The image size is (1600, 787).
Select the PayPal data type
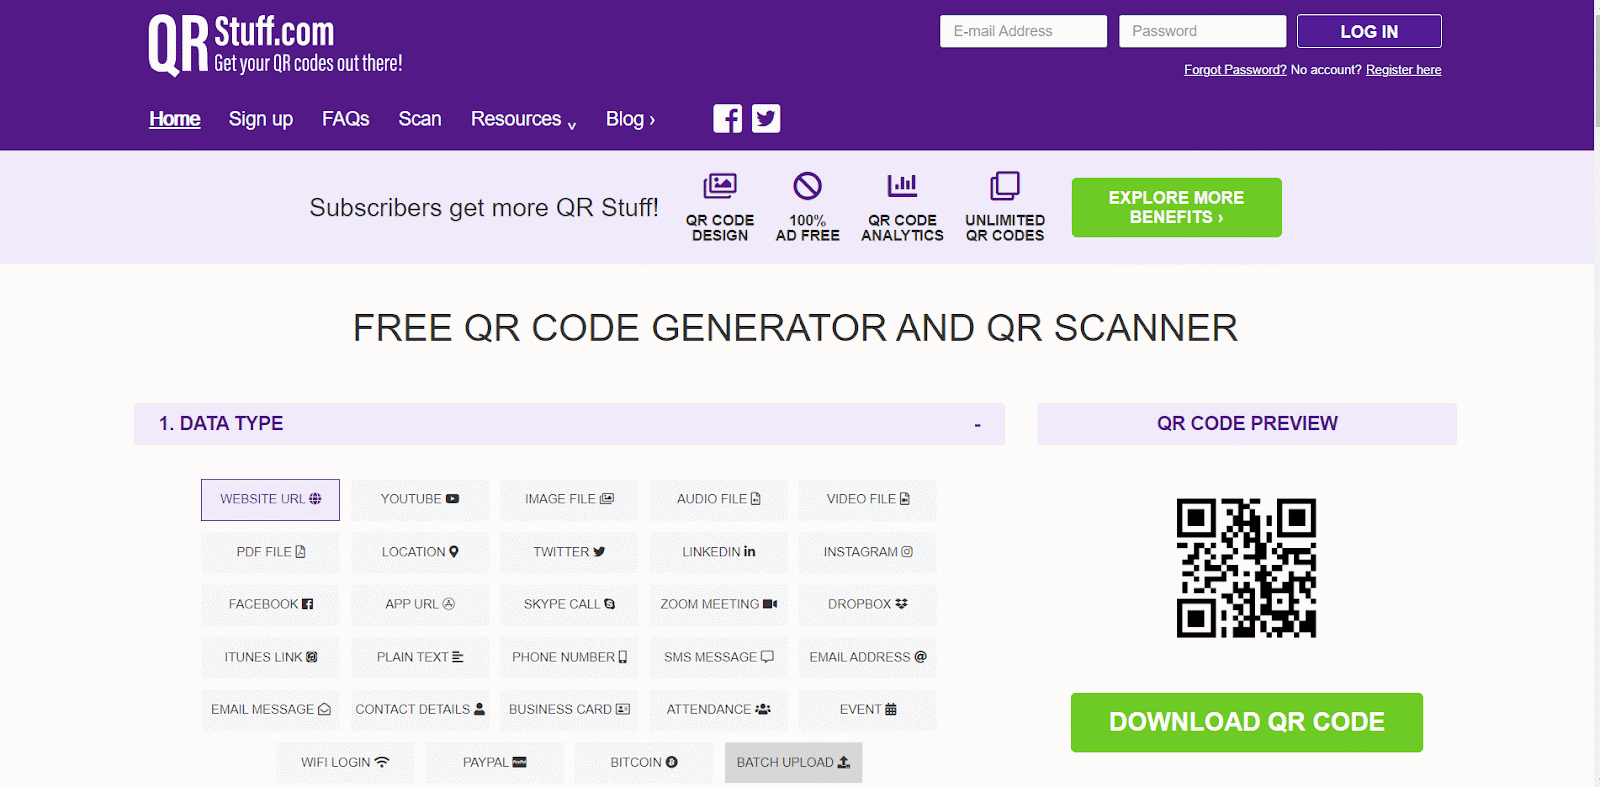pyautogui.click(x=495, y=763)
